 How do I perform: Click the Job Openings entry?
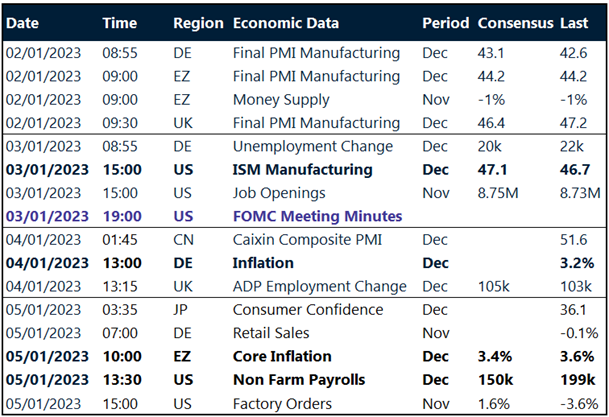tap(277, 193)
